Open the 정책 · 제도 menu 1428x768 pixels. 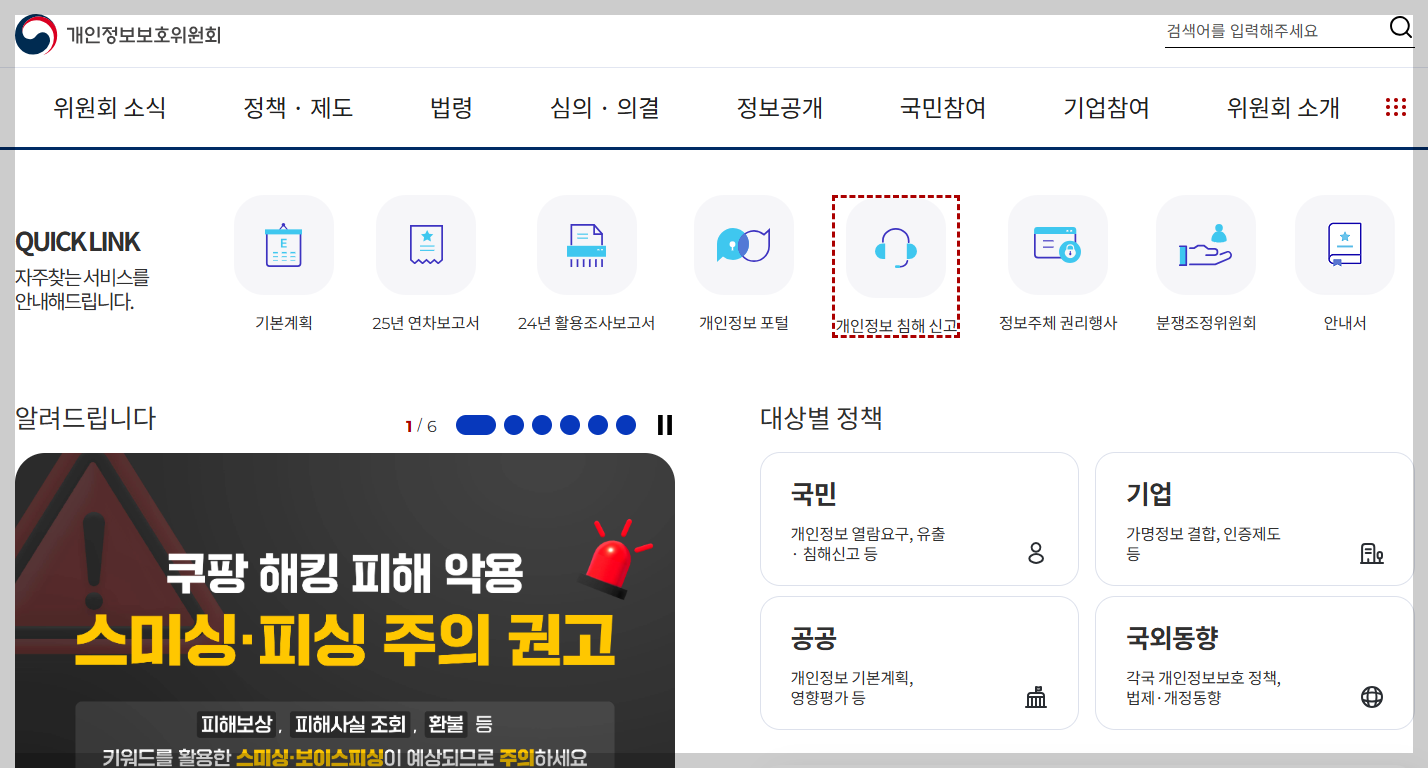pyautogui.click(x=298, y=108)
